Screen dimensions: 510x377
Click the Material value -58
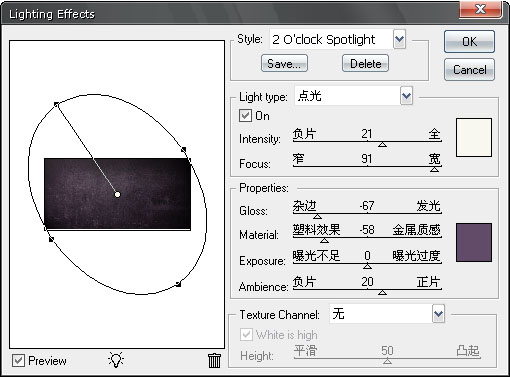coord(367,230)
